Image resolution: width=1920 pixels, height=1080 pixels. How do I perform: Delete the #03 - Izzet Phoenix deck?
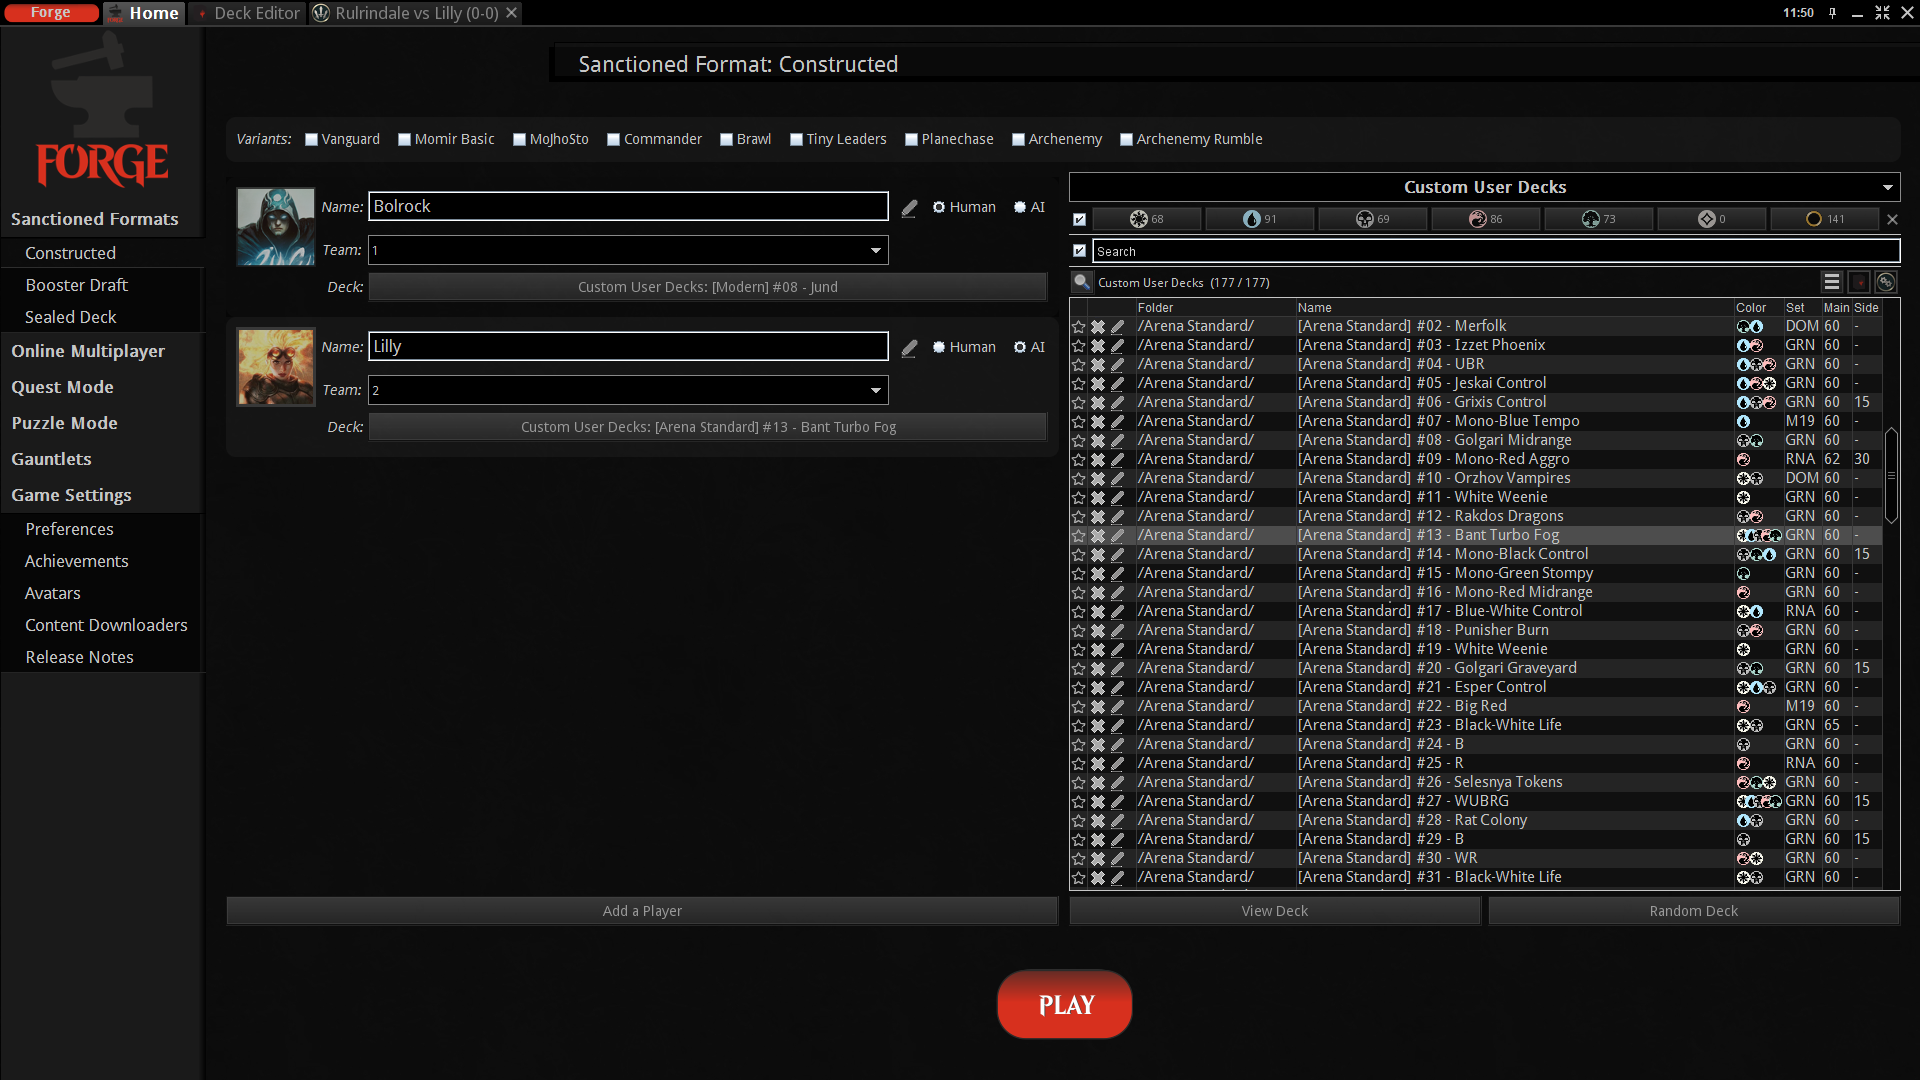[x=1098, y=345]
